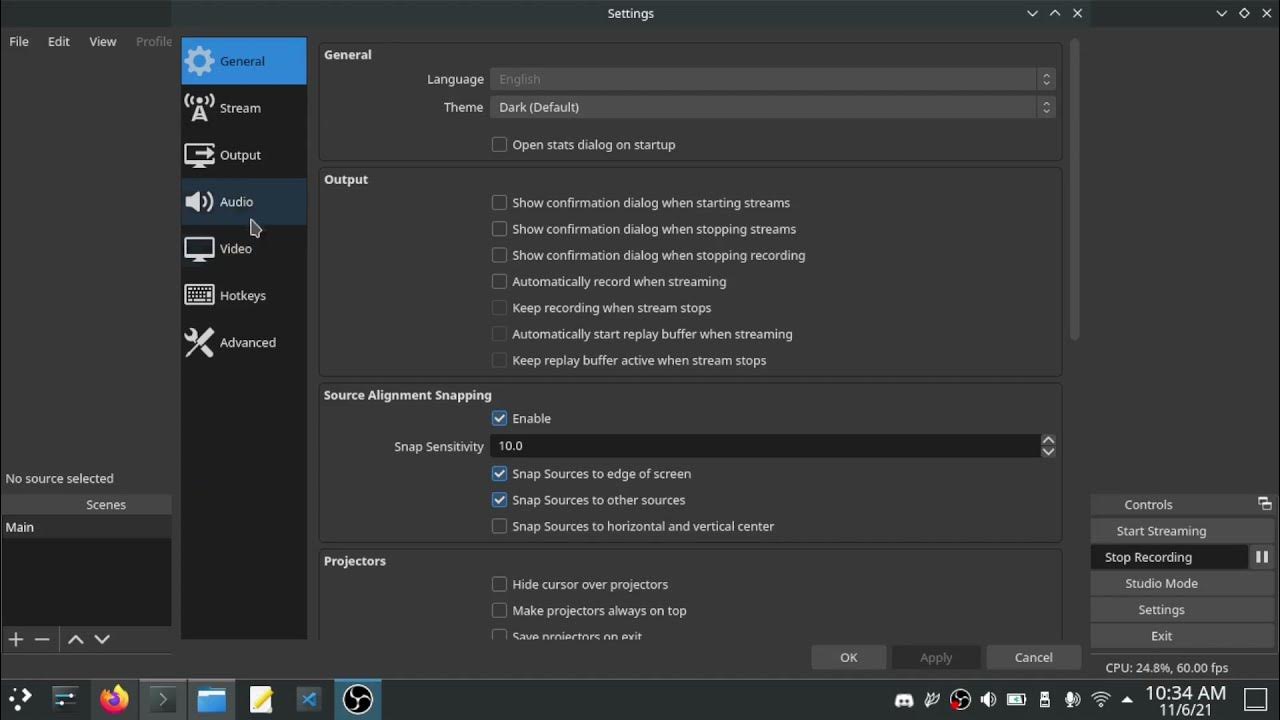
Task: Uncheck the source snapping Enable checkbox
Action: click(500, 418)
